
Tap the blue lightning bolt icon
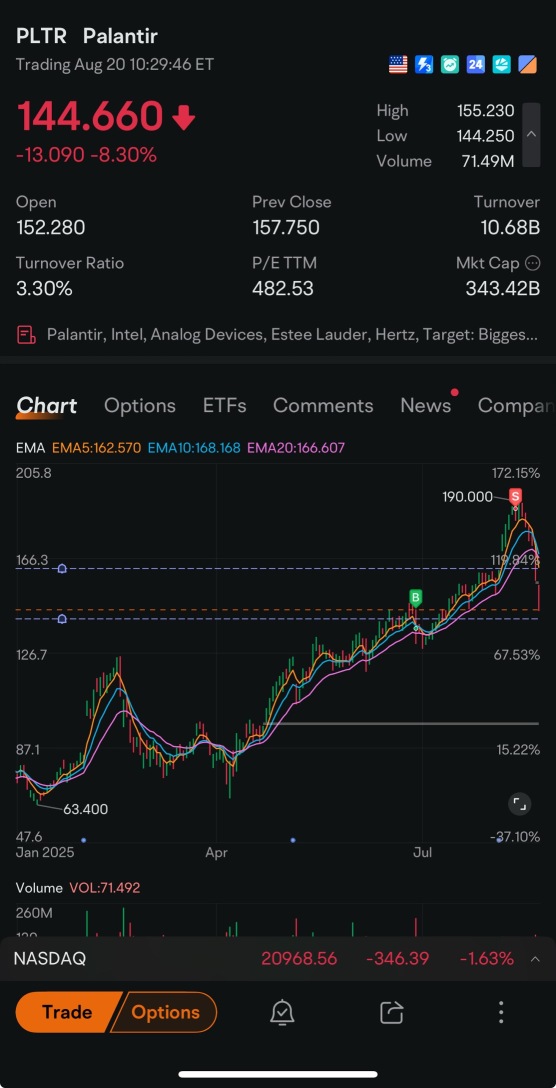pos(423,65)
